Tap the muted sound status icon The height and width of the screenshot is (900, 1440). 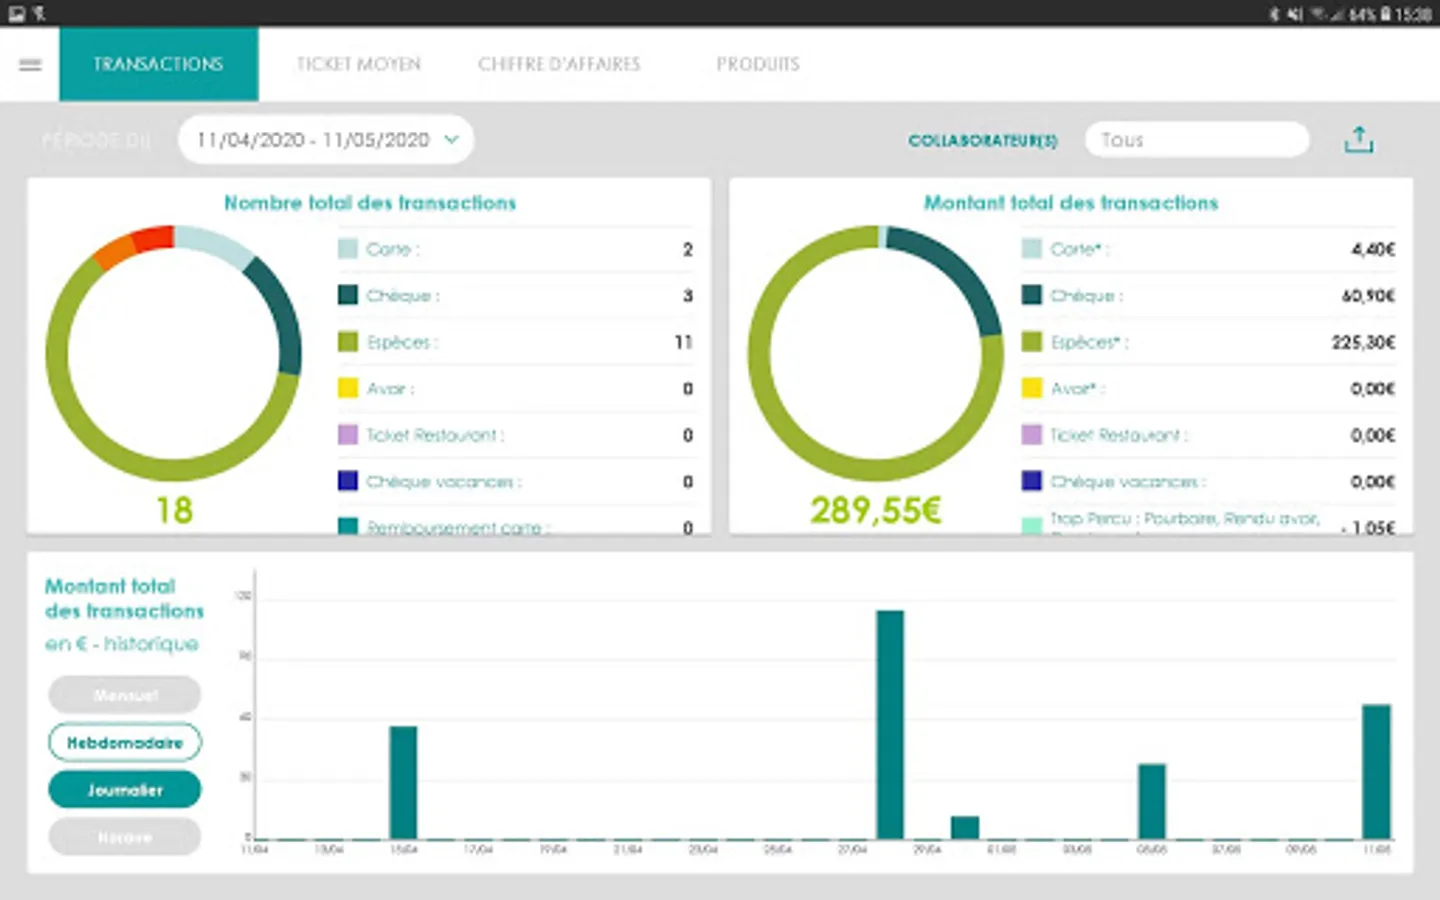click(x=1294, y=14)
